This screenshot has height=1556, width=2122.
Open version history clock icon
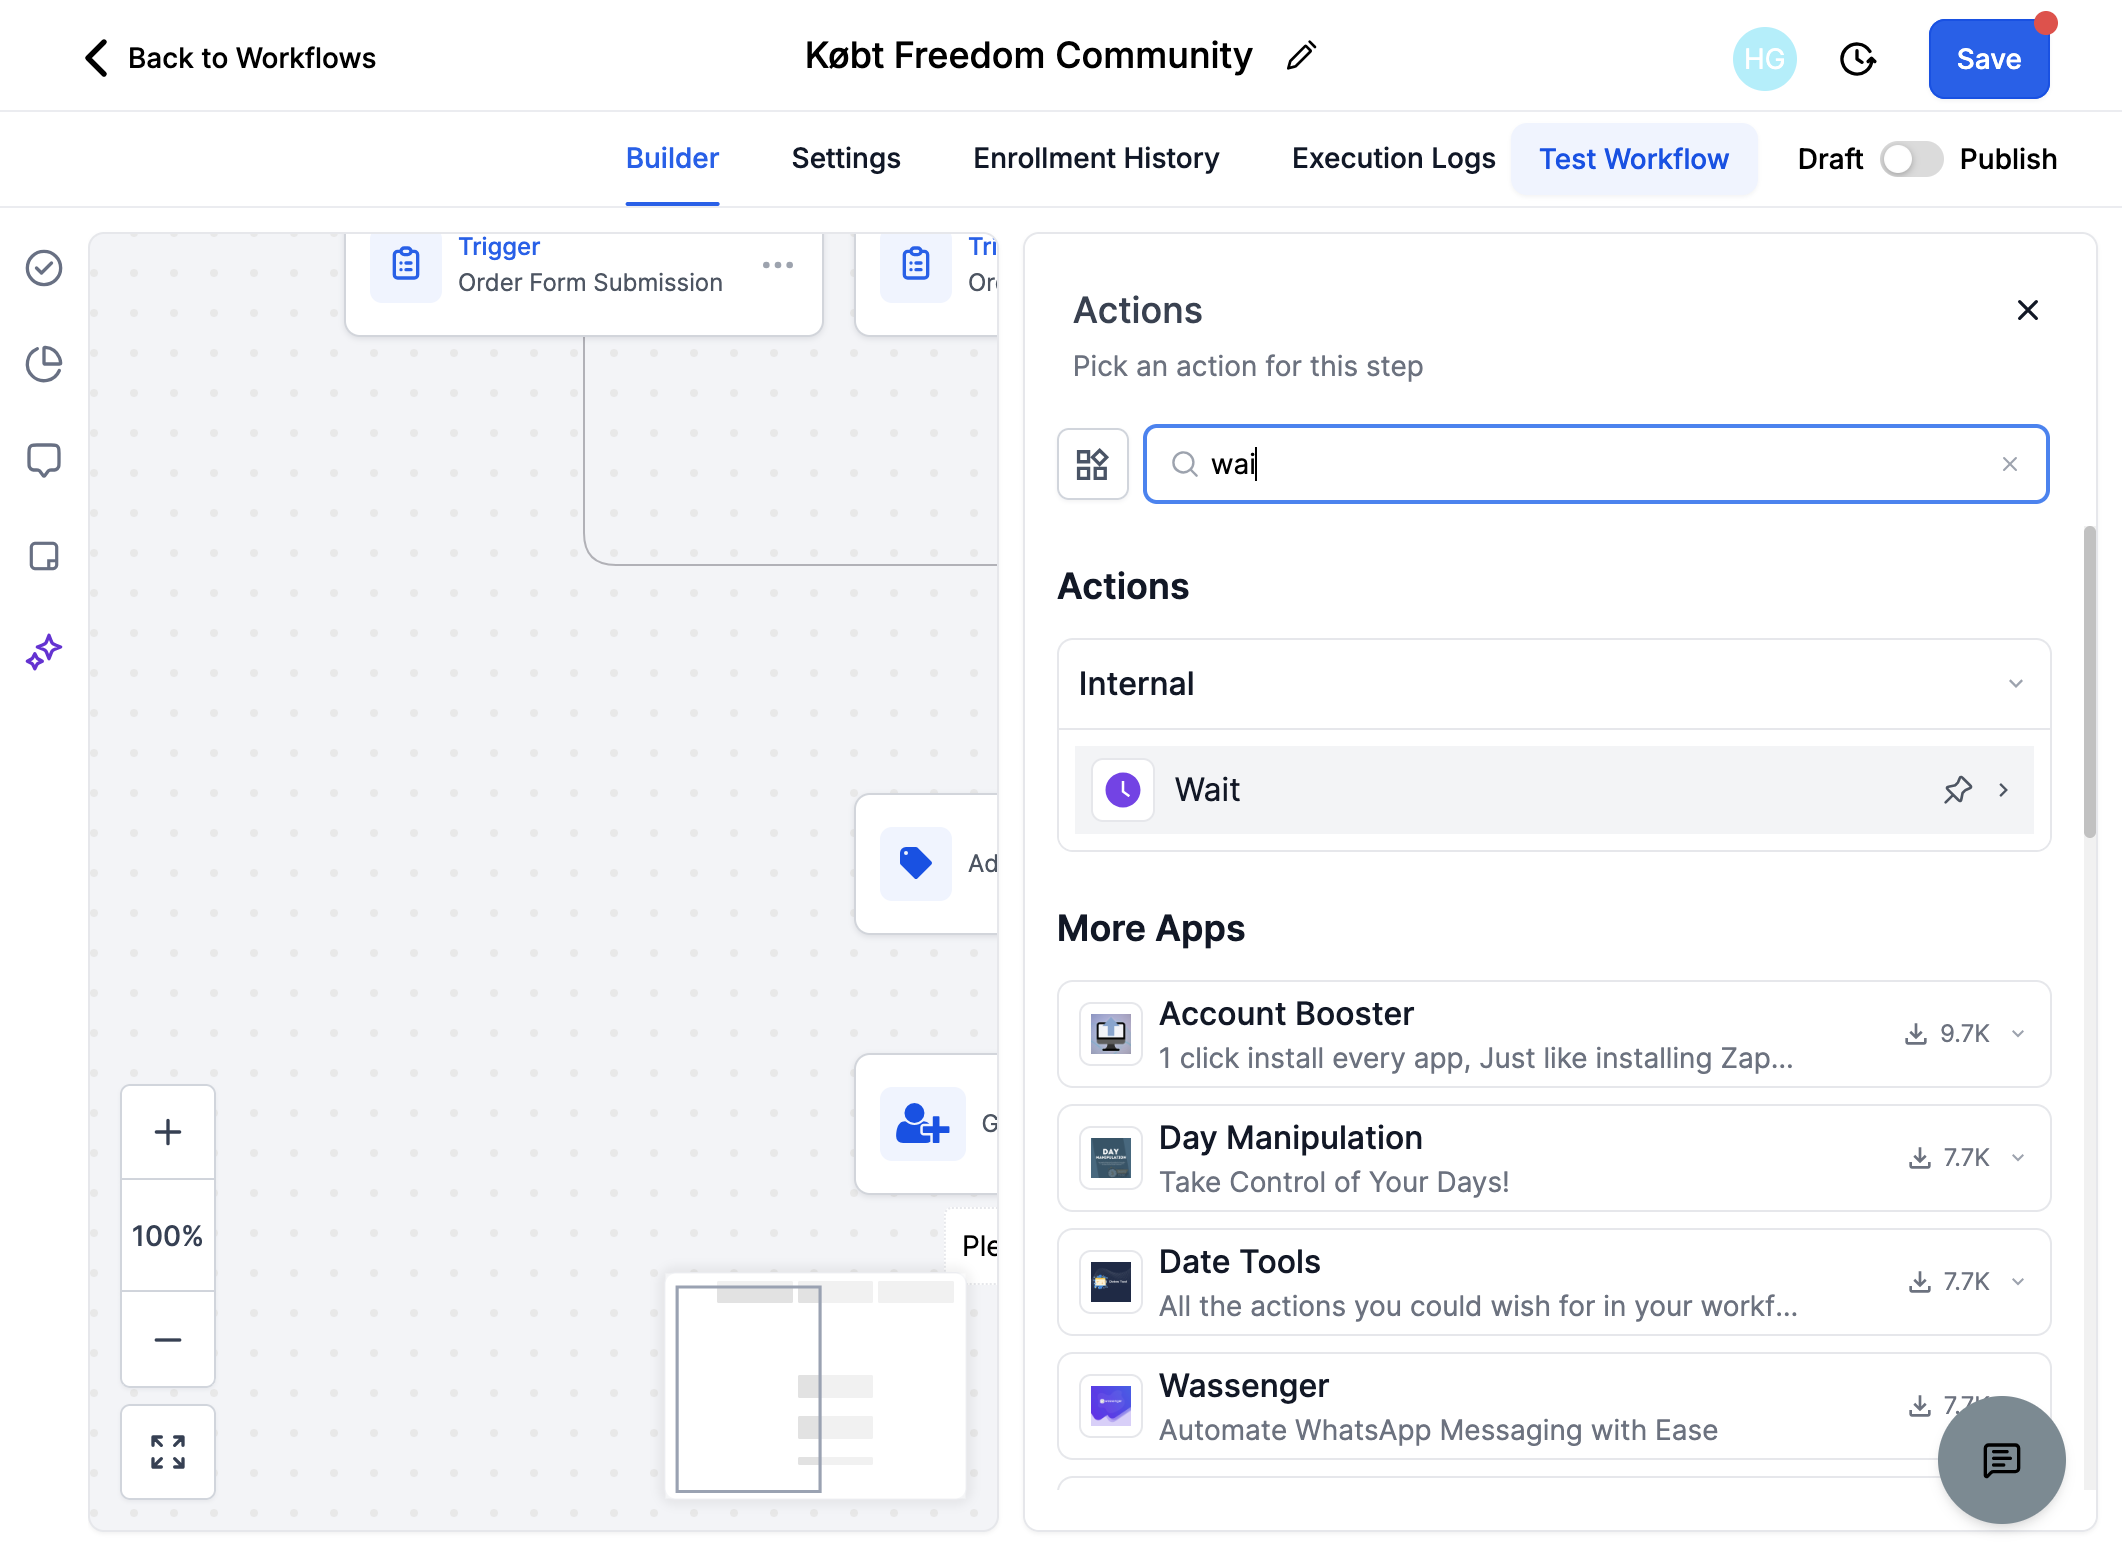coord(1858,59)
